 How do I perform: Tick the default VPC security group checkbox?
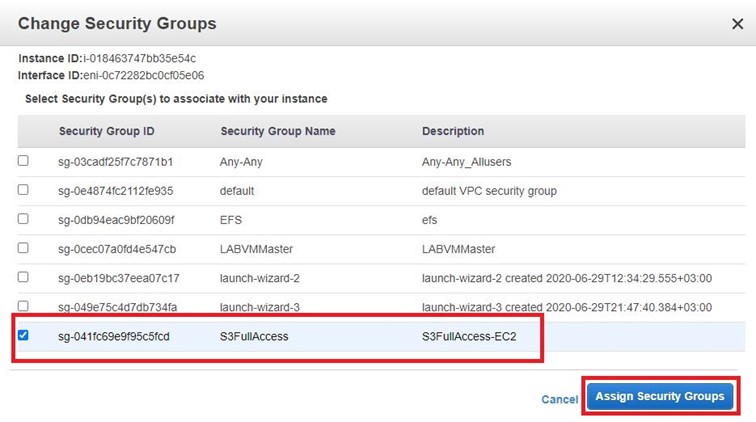[x=23, y=190]
